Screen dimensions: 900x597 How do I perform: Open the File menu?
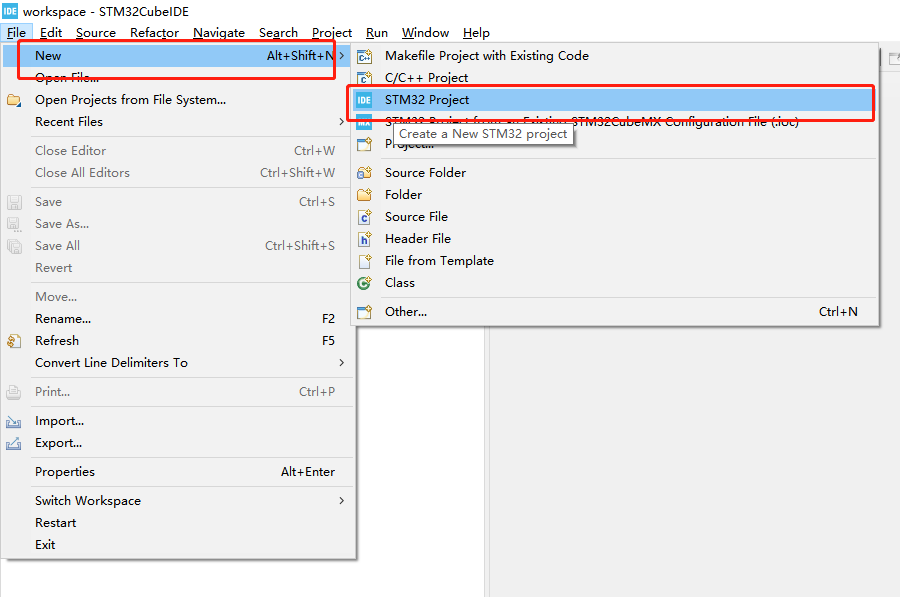[16, 33]
